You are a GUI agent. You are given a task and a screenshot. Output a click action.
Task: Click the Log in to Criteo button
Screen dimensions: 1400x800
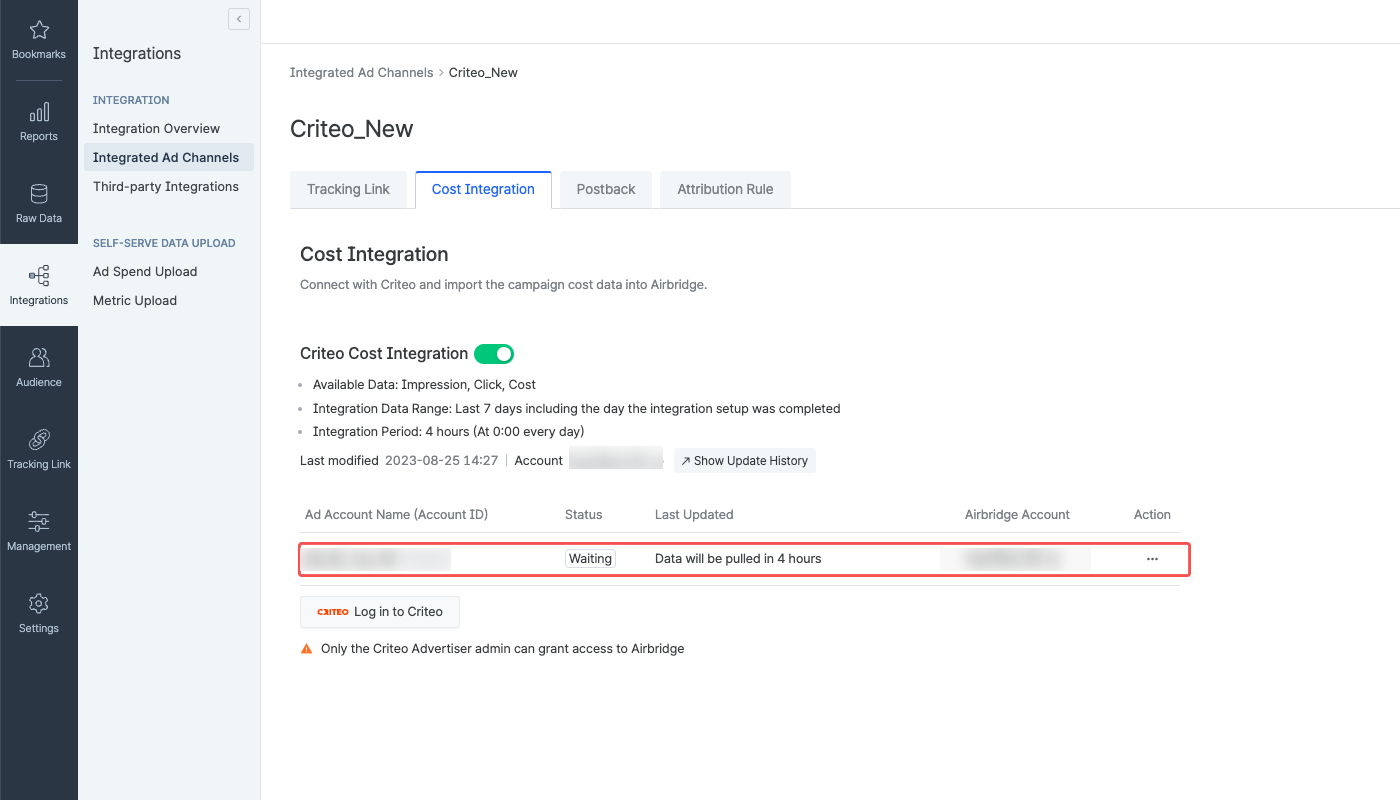click(379, 611)
